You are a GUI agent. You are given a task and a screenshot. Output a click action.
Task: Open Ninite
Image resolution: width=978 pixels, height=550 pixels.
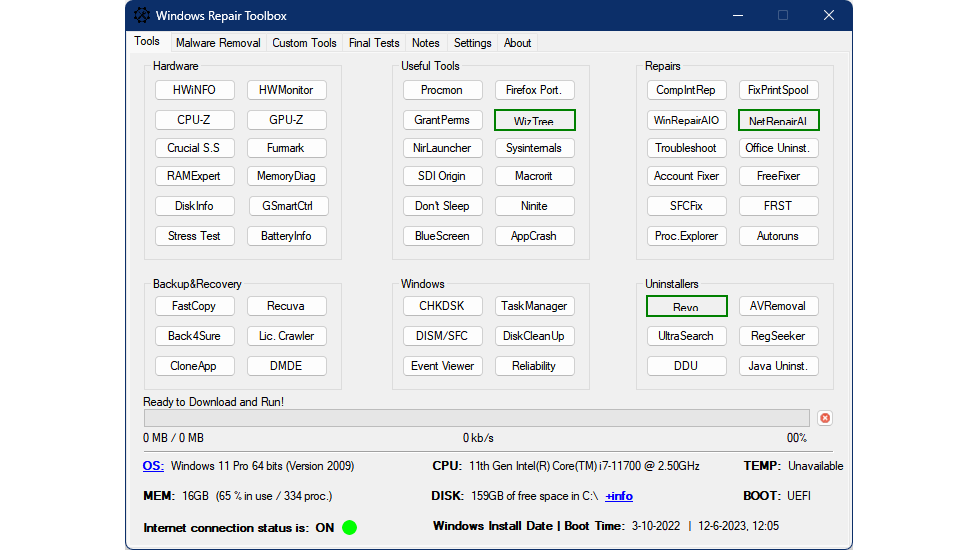click(535, 206)
